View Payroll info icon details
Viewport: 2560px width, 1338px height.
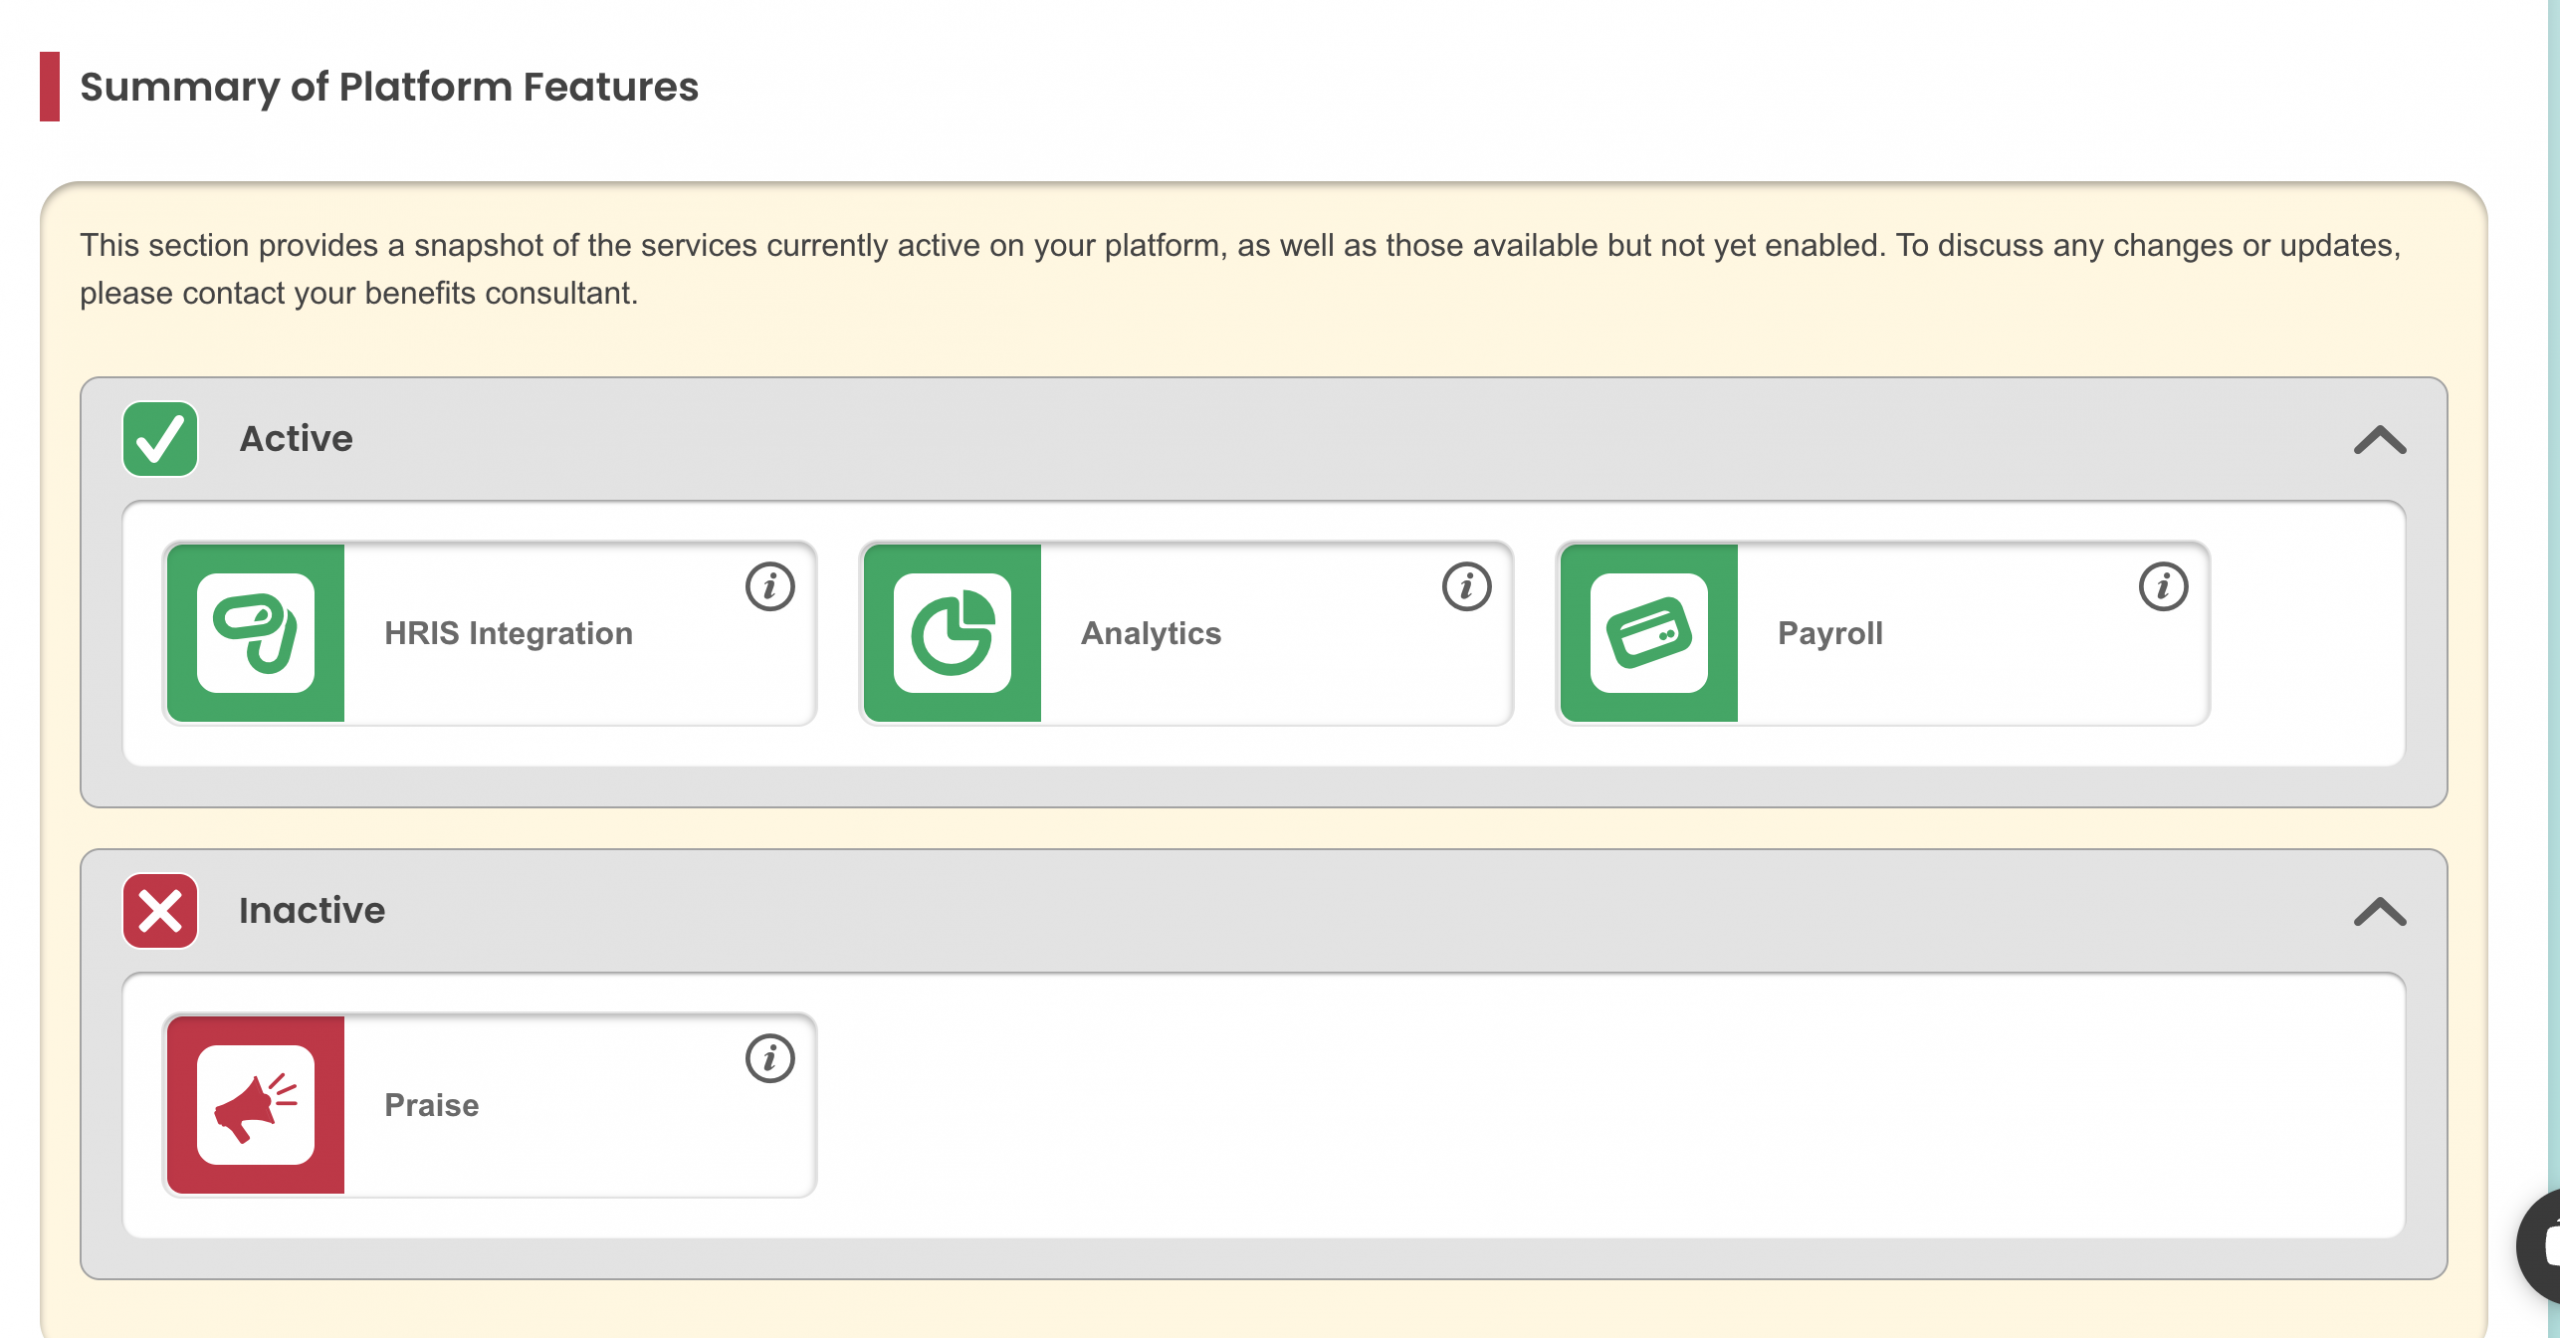click(x=2163, y=587)
